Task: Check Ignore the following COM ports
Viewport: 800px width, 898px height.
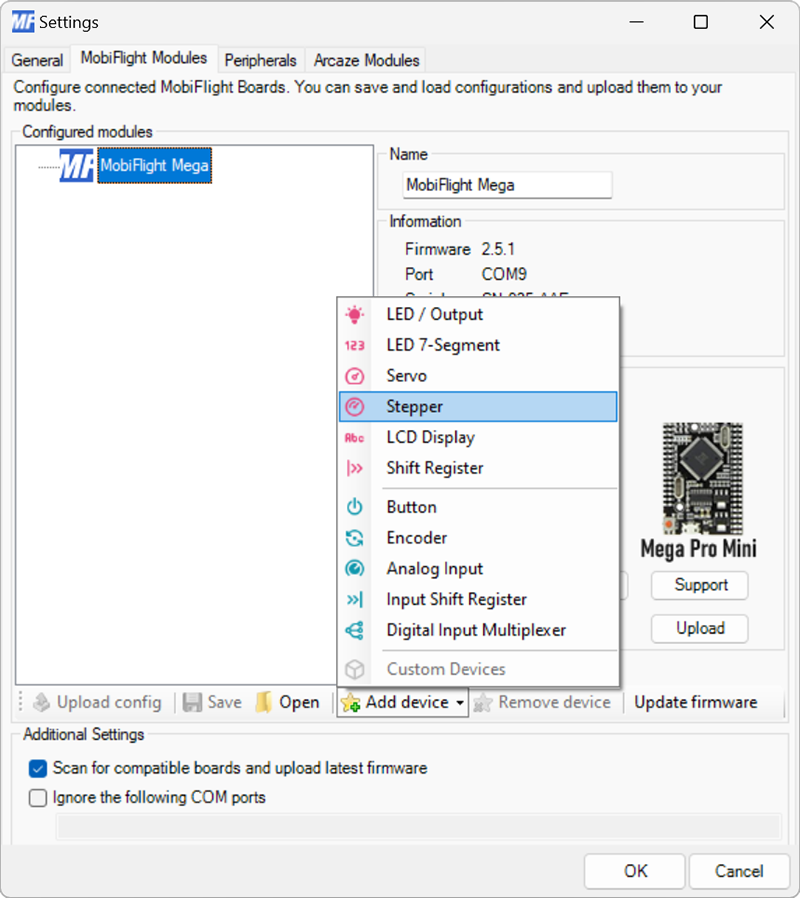Action: click(x=37, y=798)
